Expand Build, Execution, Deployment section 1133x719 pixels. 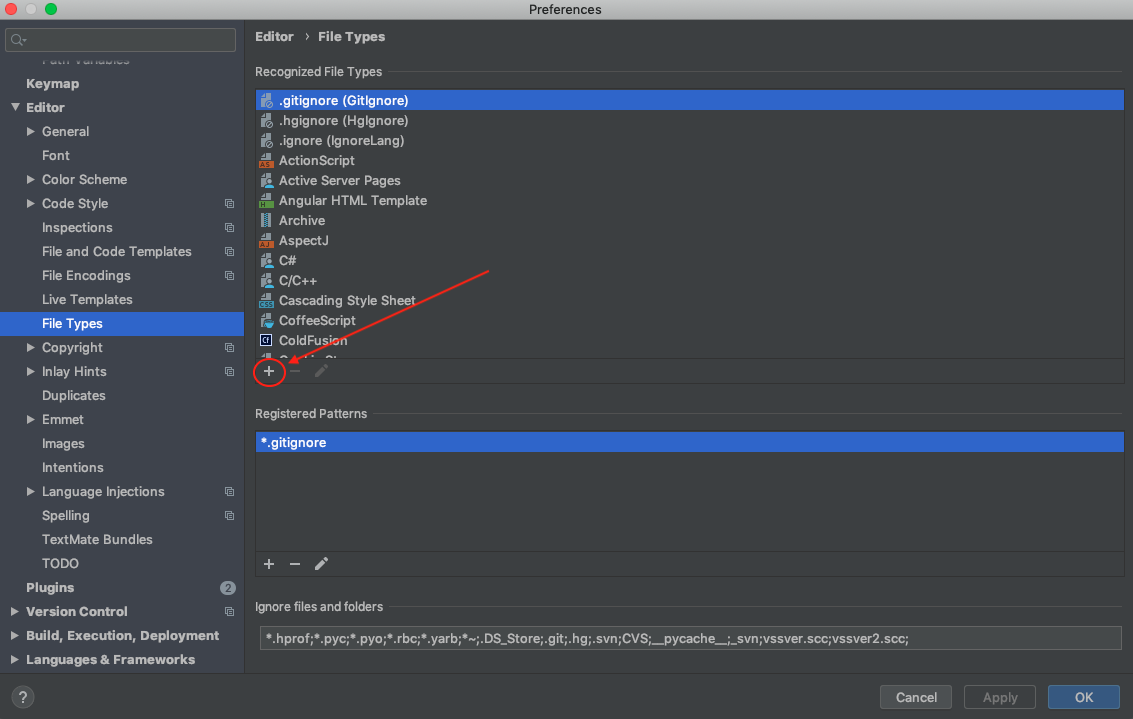[x=14, y=635]
